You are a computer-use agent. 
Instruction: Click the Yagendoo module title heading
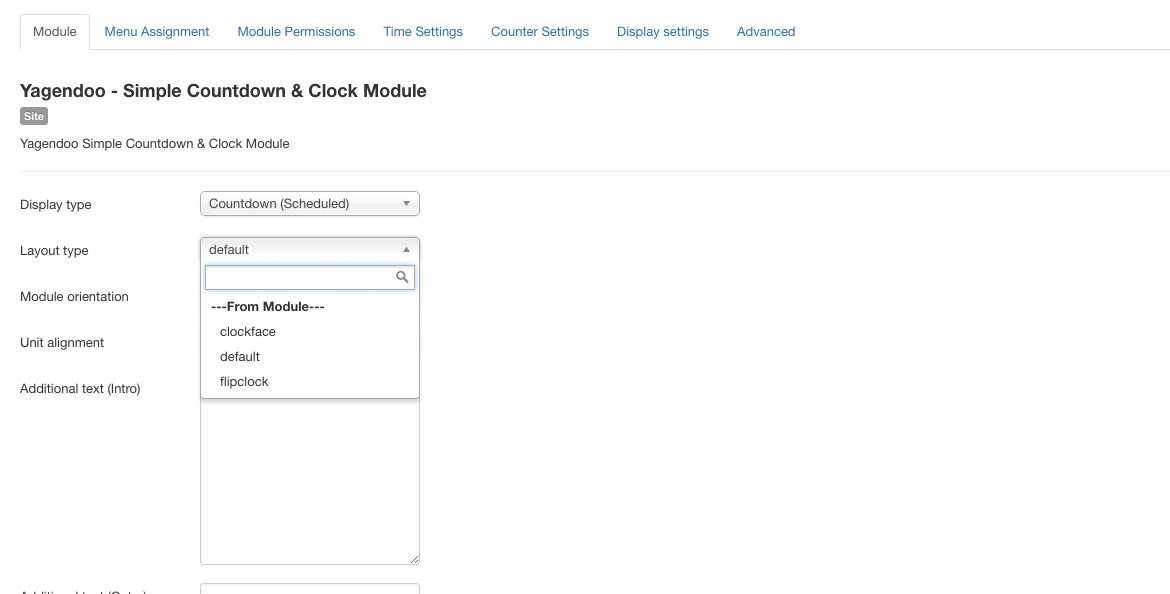(223, 91)
